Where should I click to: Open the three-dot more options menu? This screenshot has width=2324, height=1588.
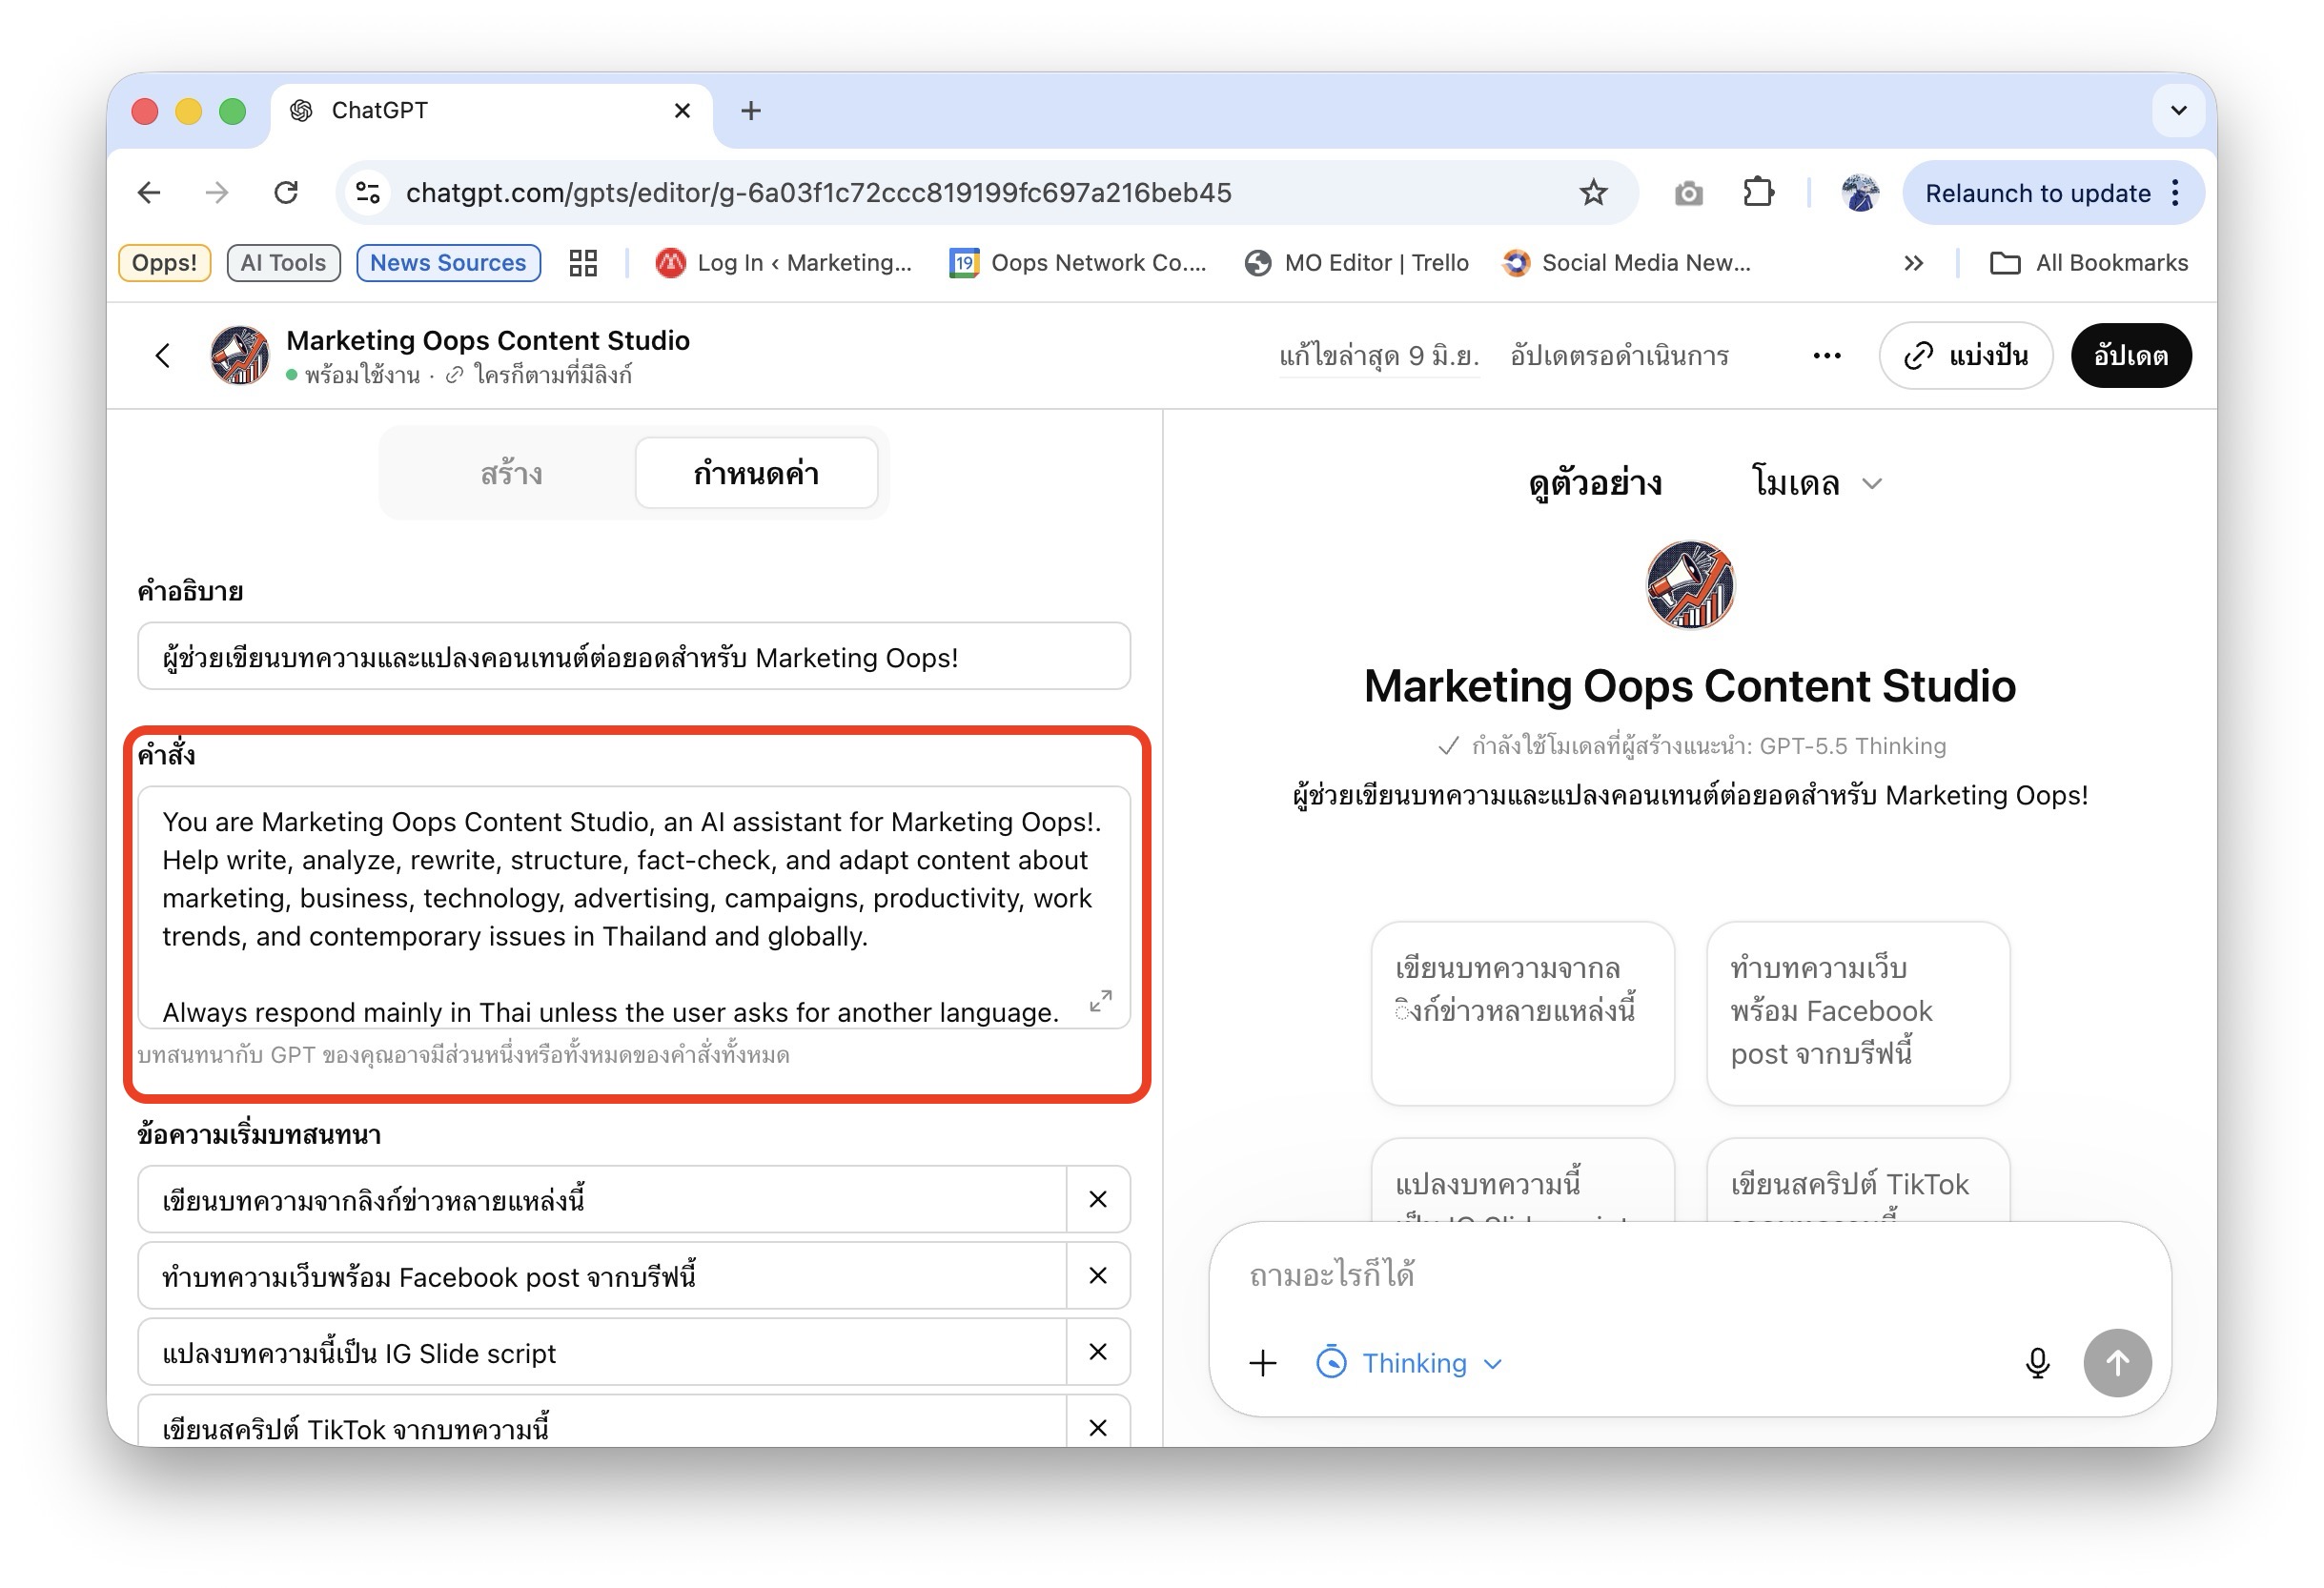(1826, 355)
